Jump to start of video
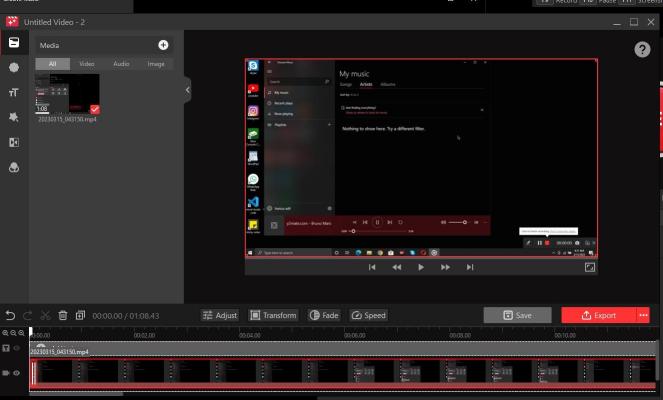 (x=372, y=267)
